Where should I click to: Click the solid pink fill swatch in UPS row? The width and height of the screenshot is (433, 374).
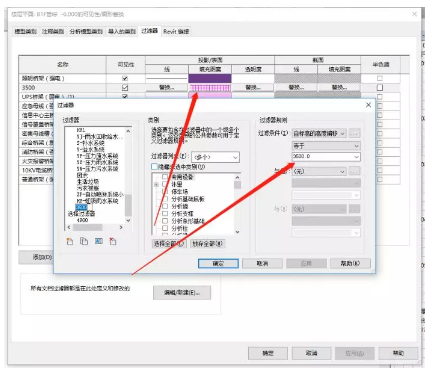click(x=210, y=96)
